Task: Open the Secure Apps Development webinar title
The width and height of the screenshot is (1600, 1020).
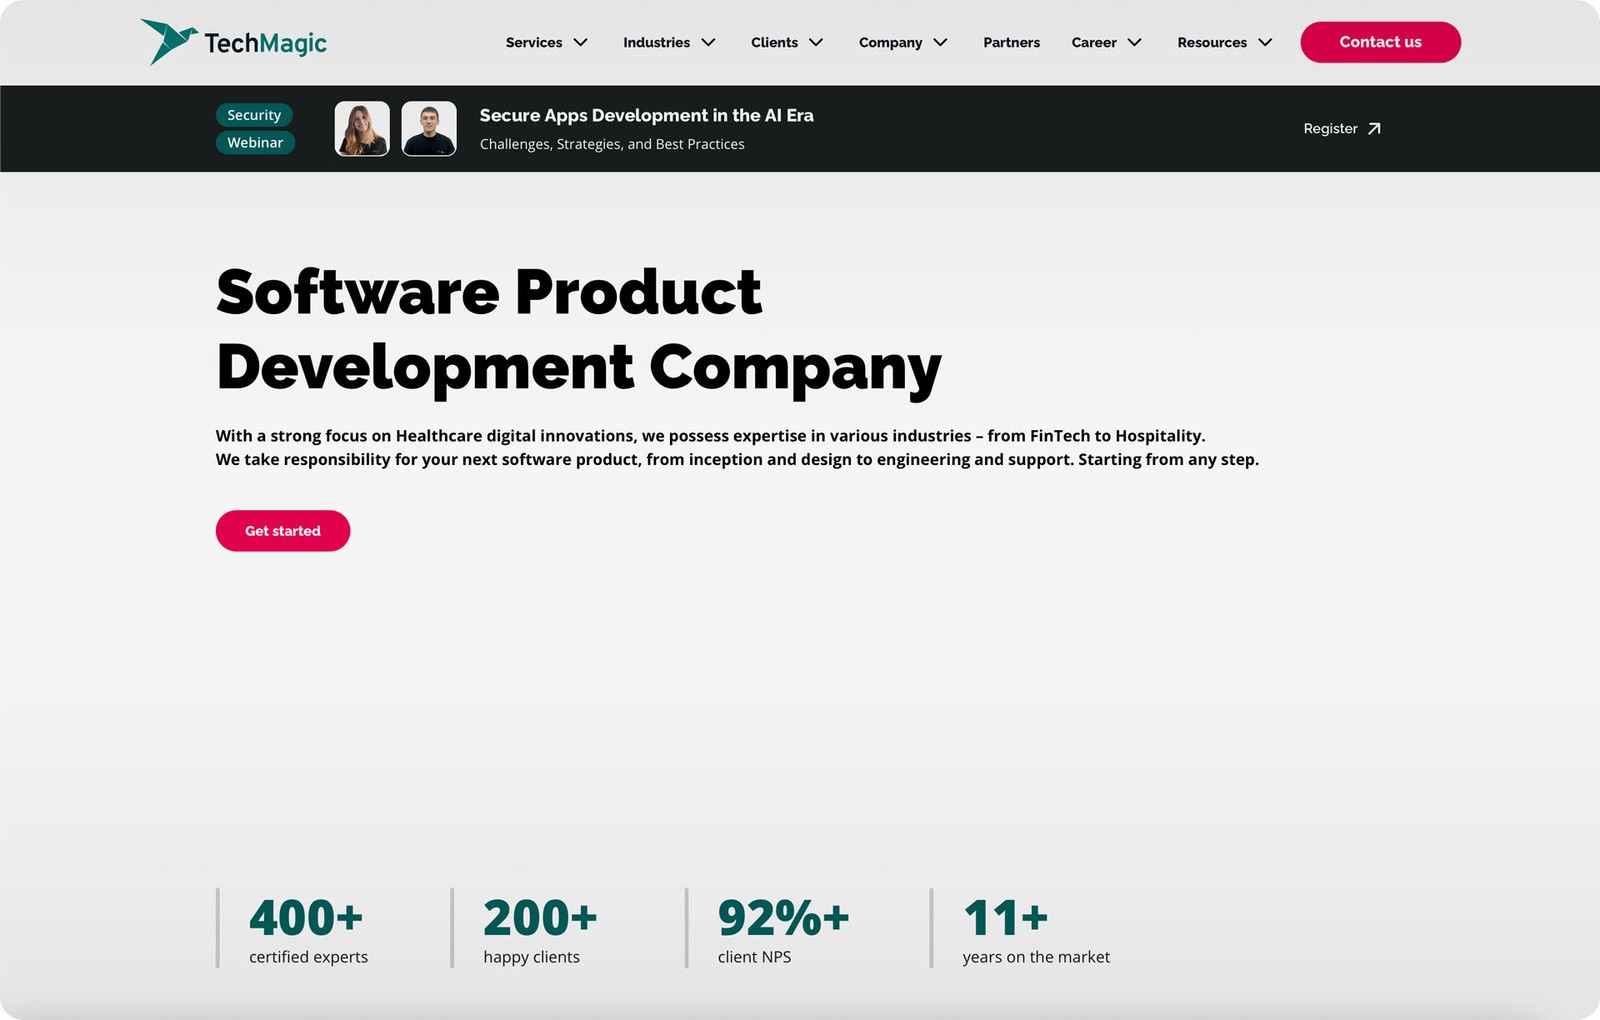Action: pos(646,116)
